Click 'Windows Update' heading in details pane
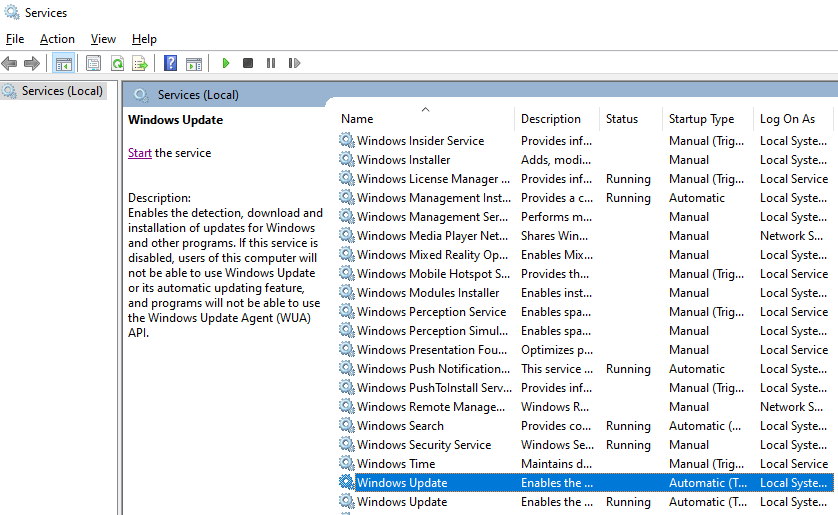Viewport: 838px width, 515px height. pyautogui.click(x=175, y=120)
